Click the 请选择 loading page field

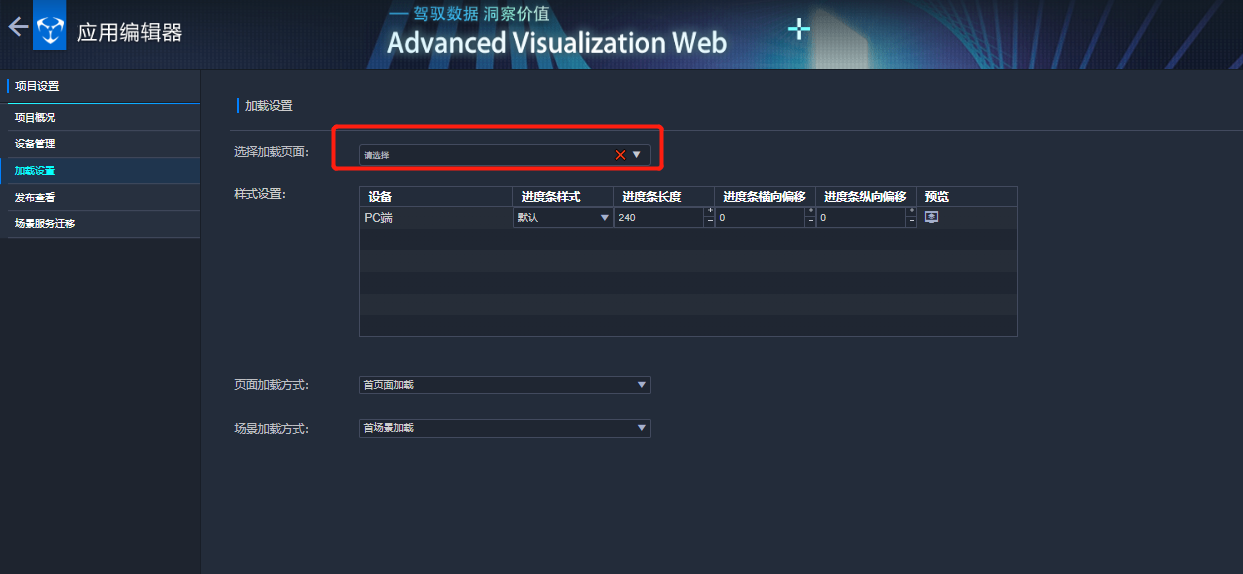pyautogui.click(x=505, y=155)
